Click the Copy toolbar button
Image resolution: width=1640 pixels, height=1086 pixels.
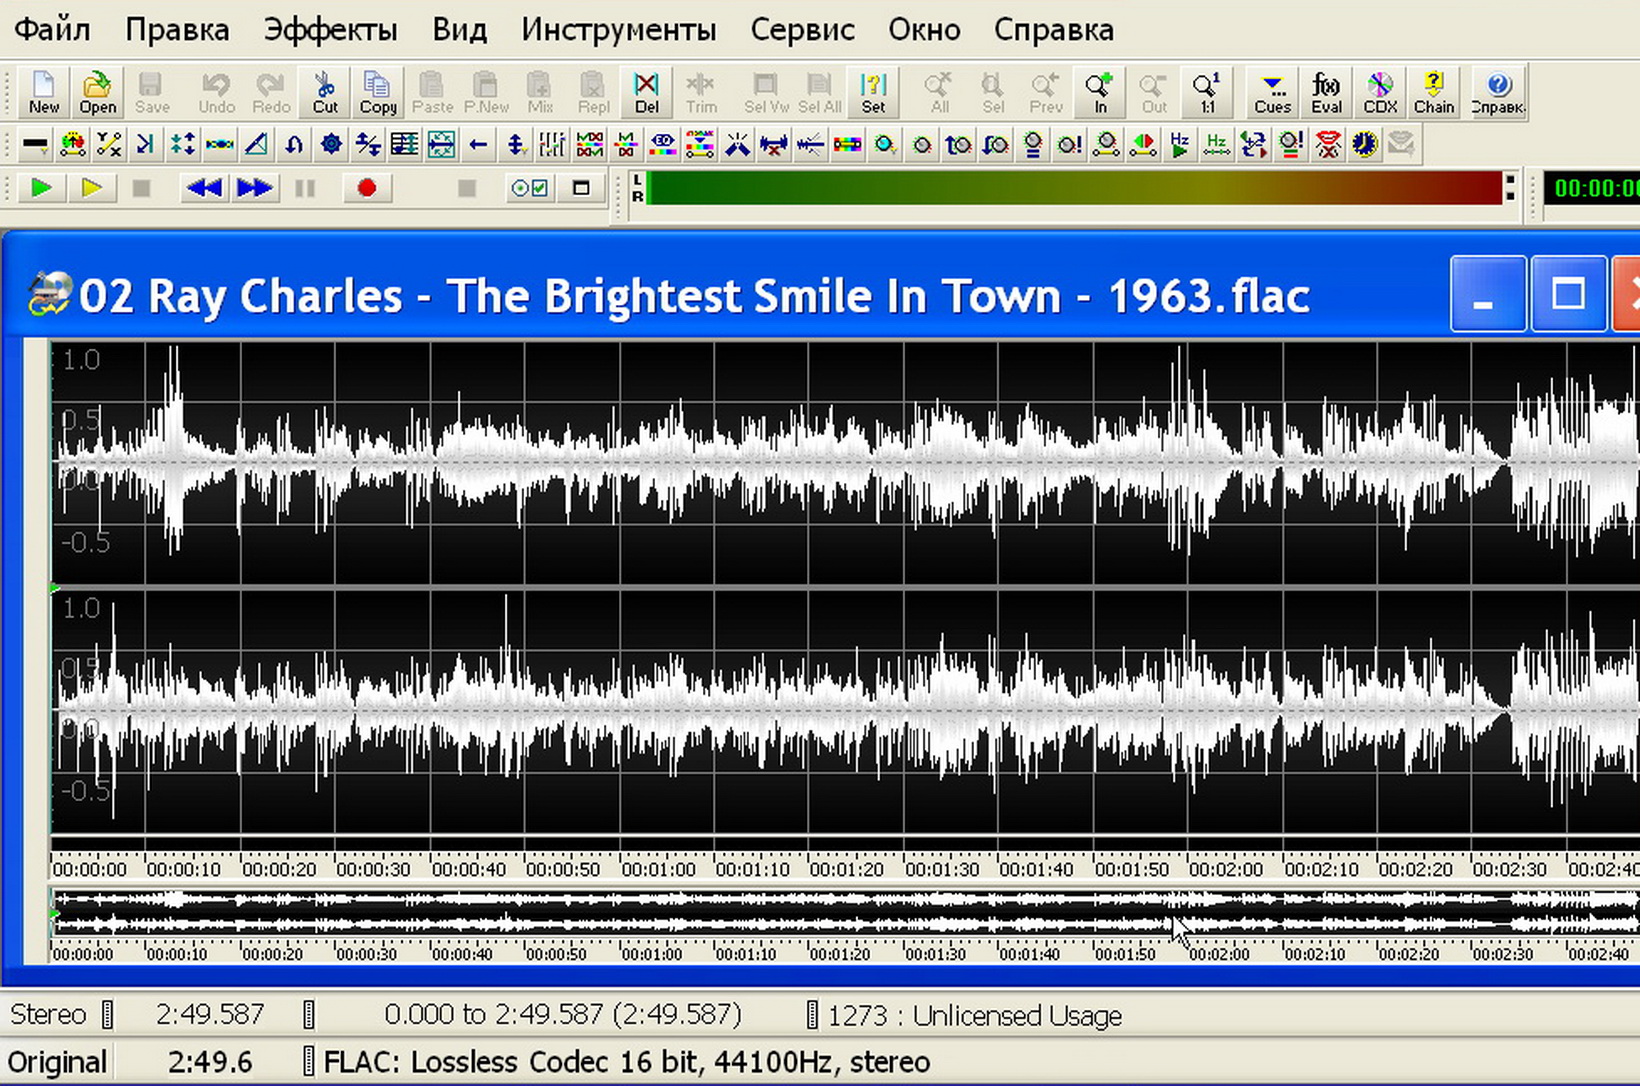(x=378, y=93)
